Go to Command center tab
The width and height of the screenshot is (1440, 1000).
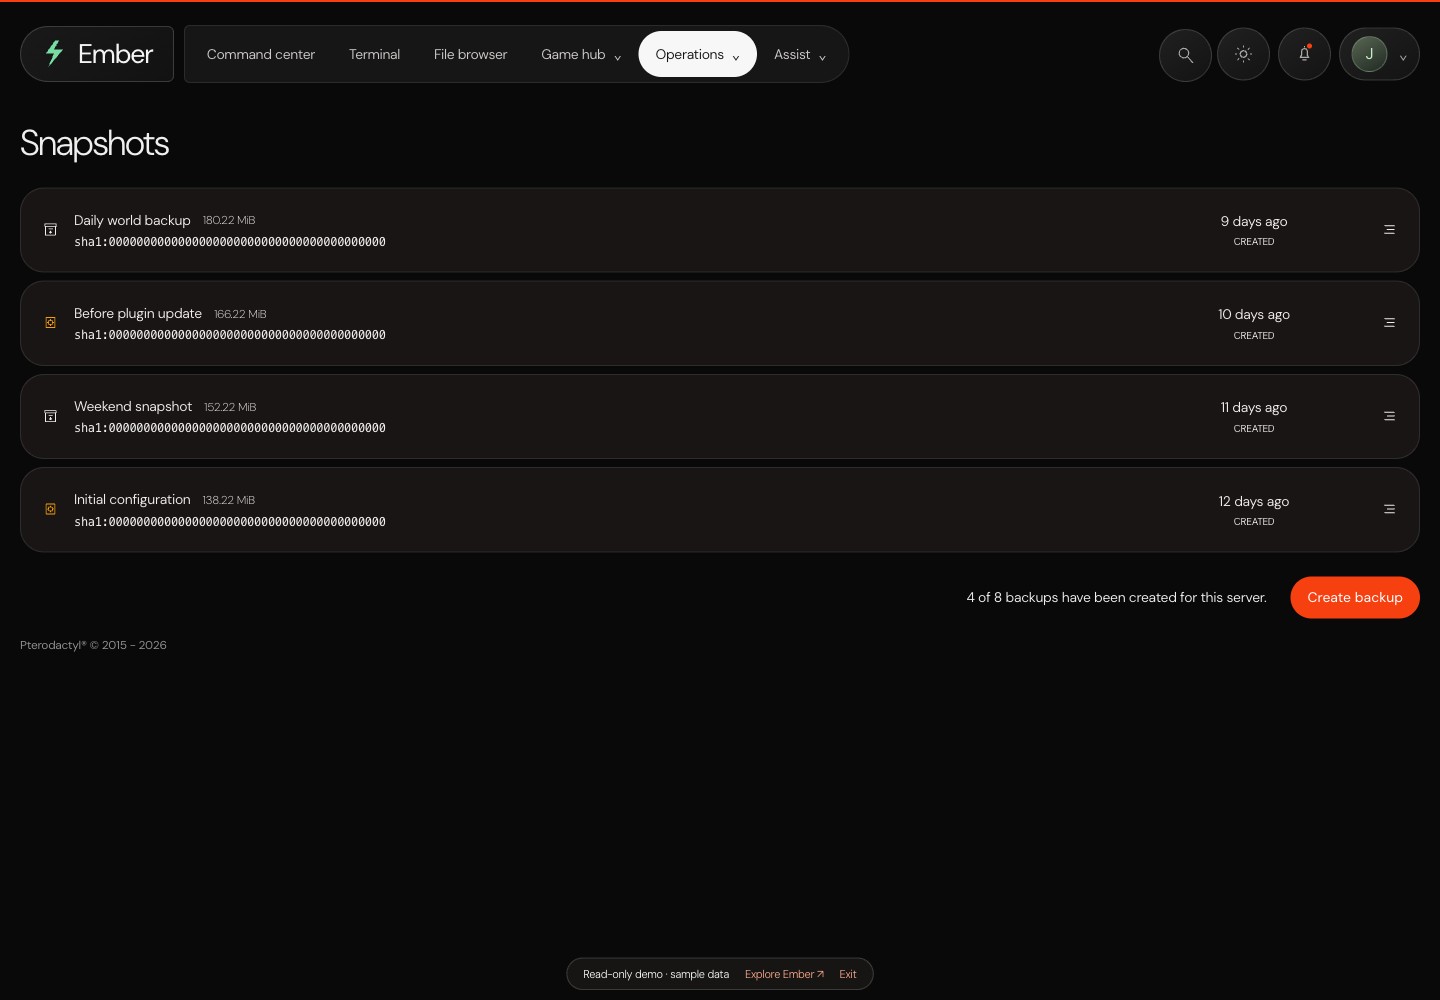[261, 55]
